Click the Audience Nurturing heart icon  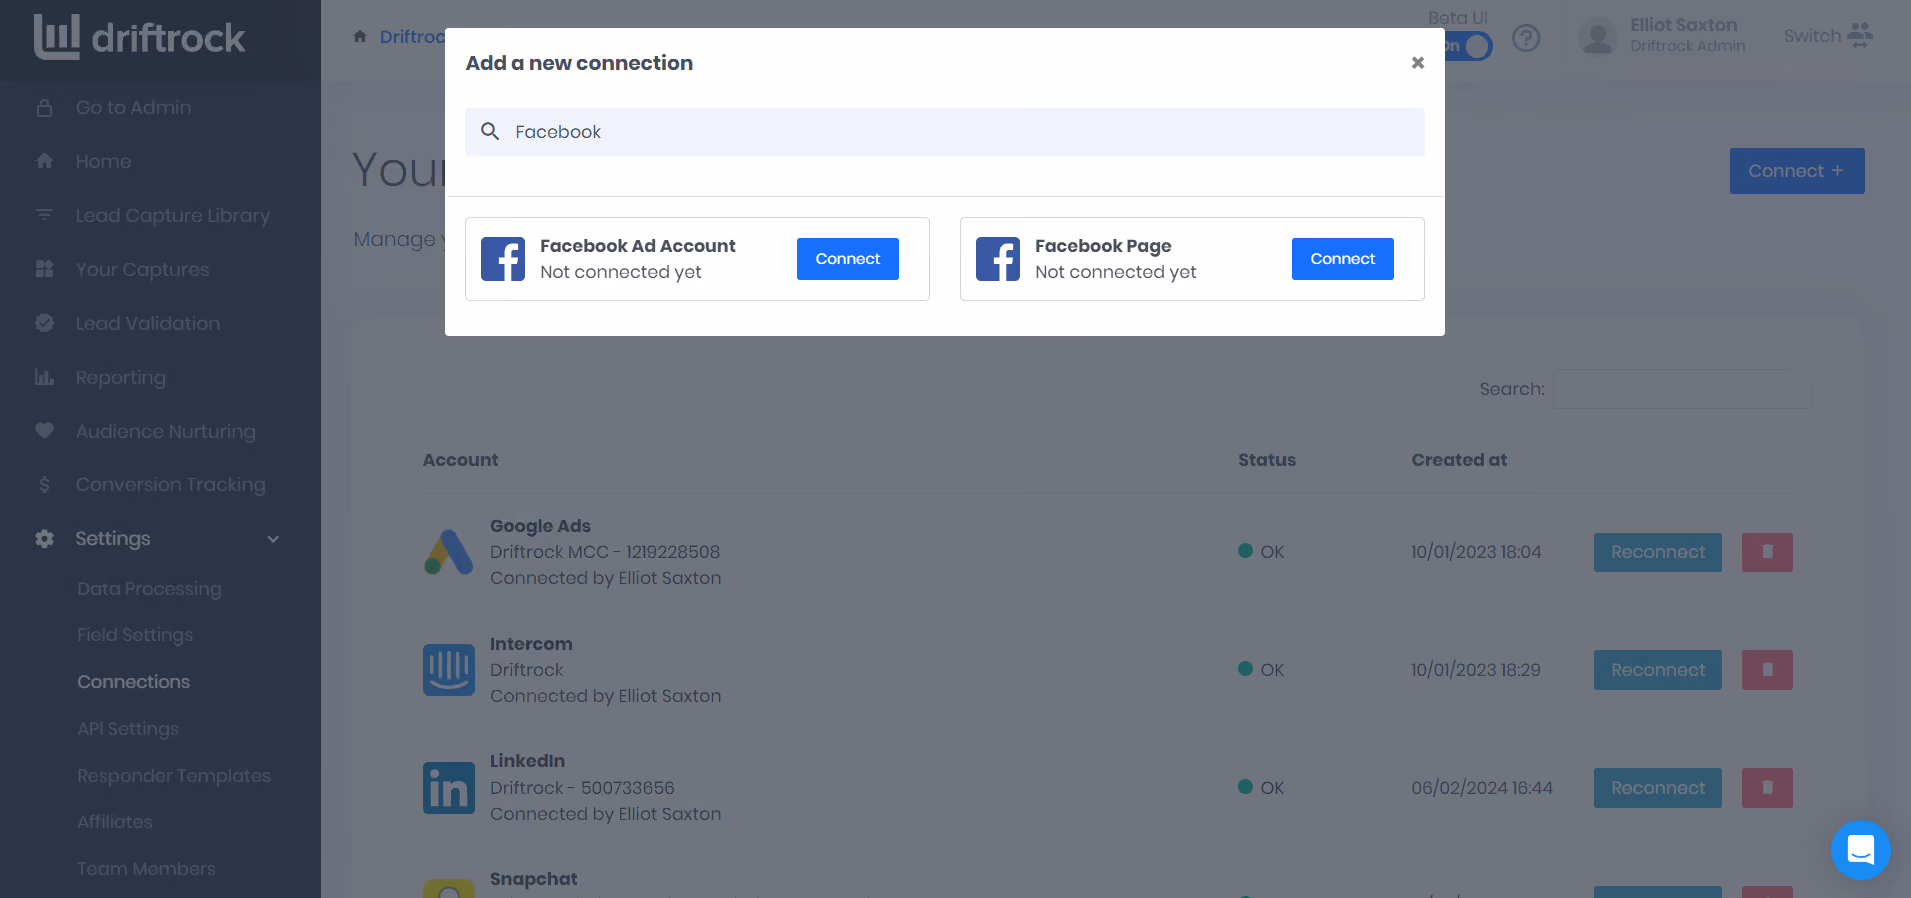point(44,431)
